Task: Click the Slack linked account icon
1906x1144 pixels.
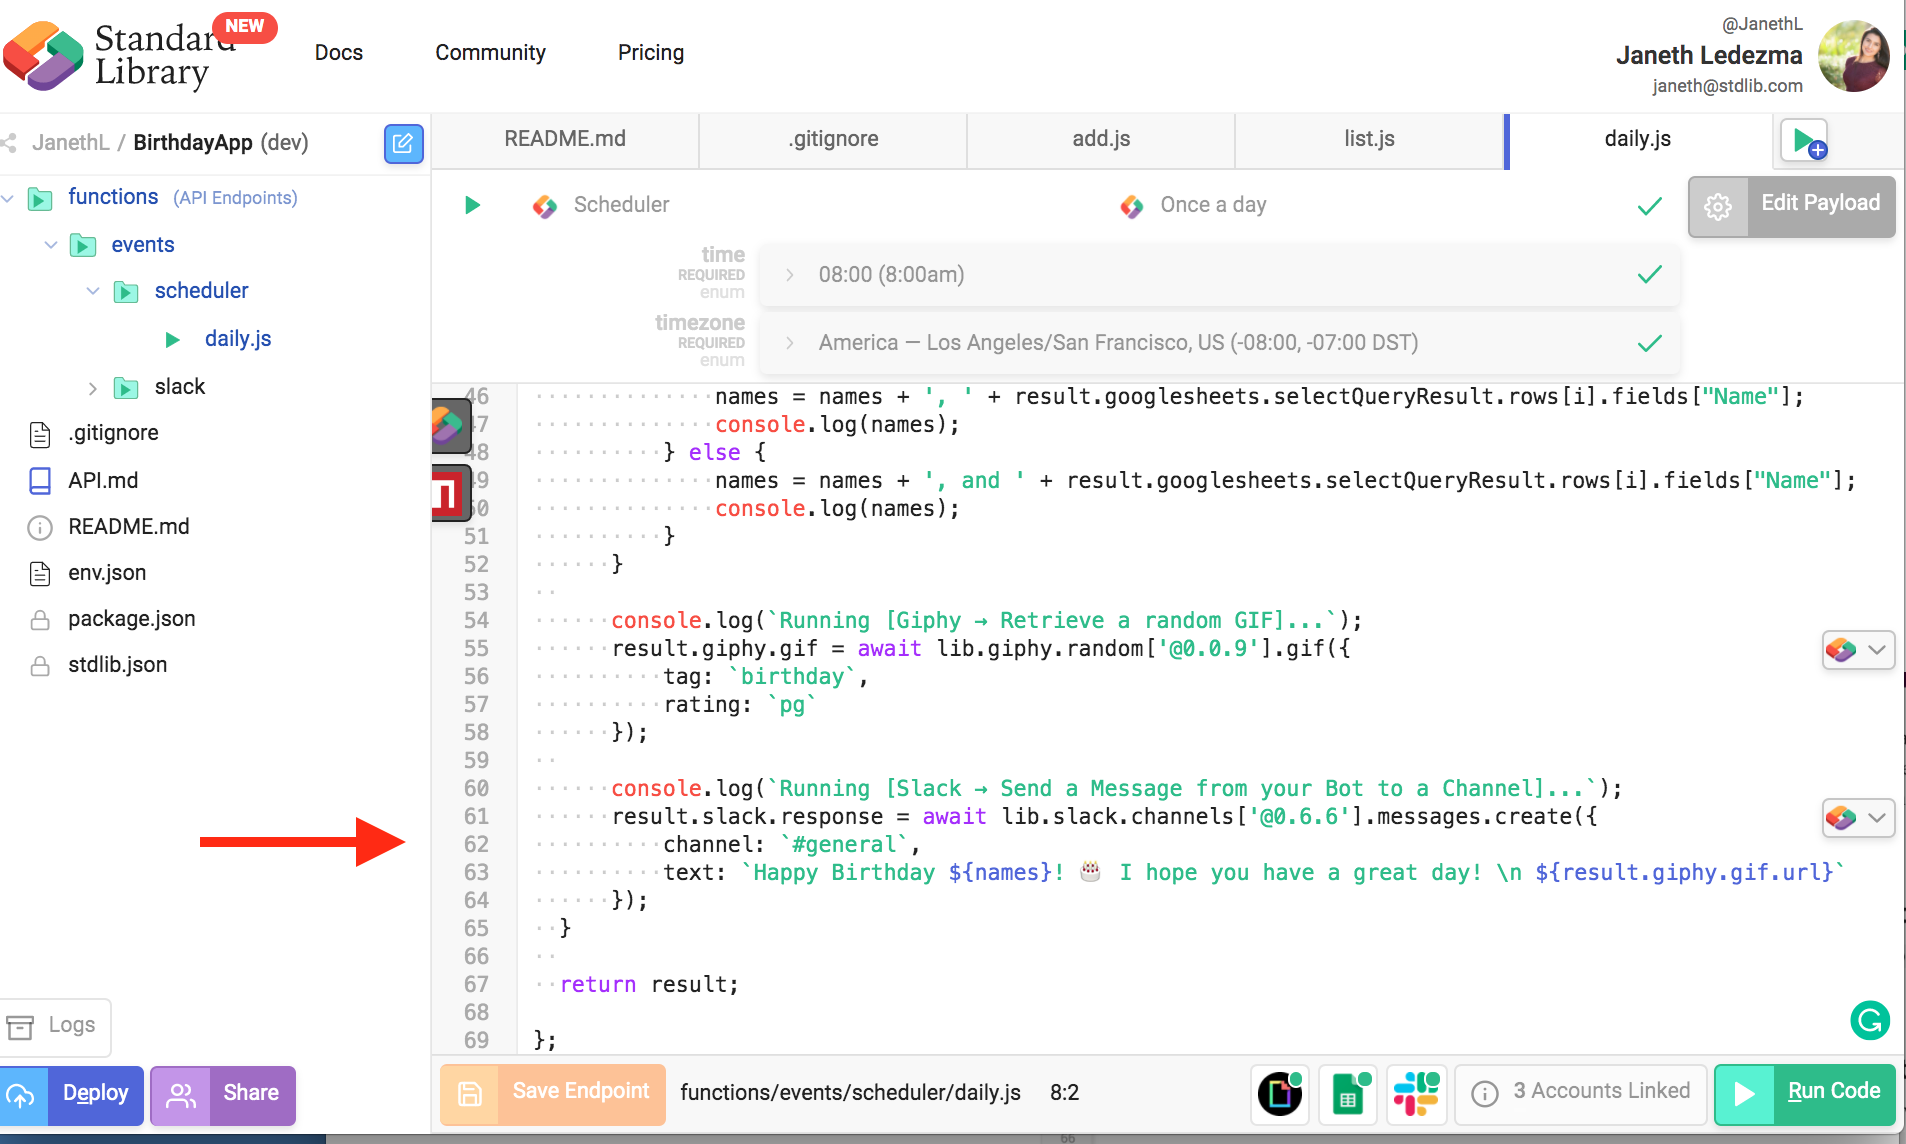Action: pyautogui.click(x=1417, y=1094)
